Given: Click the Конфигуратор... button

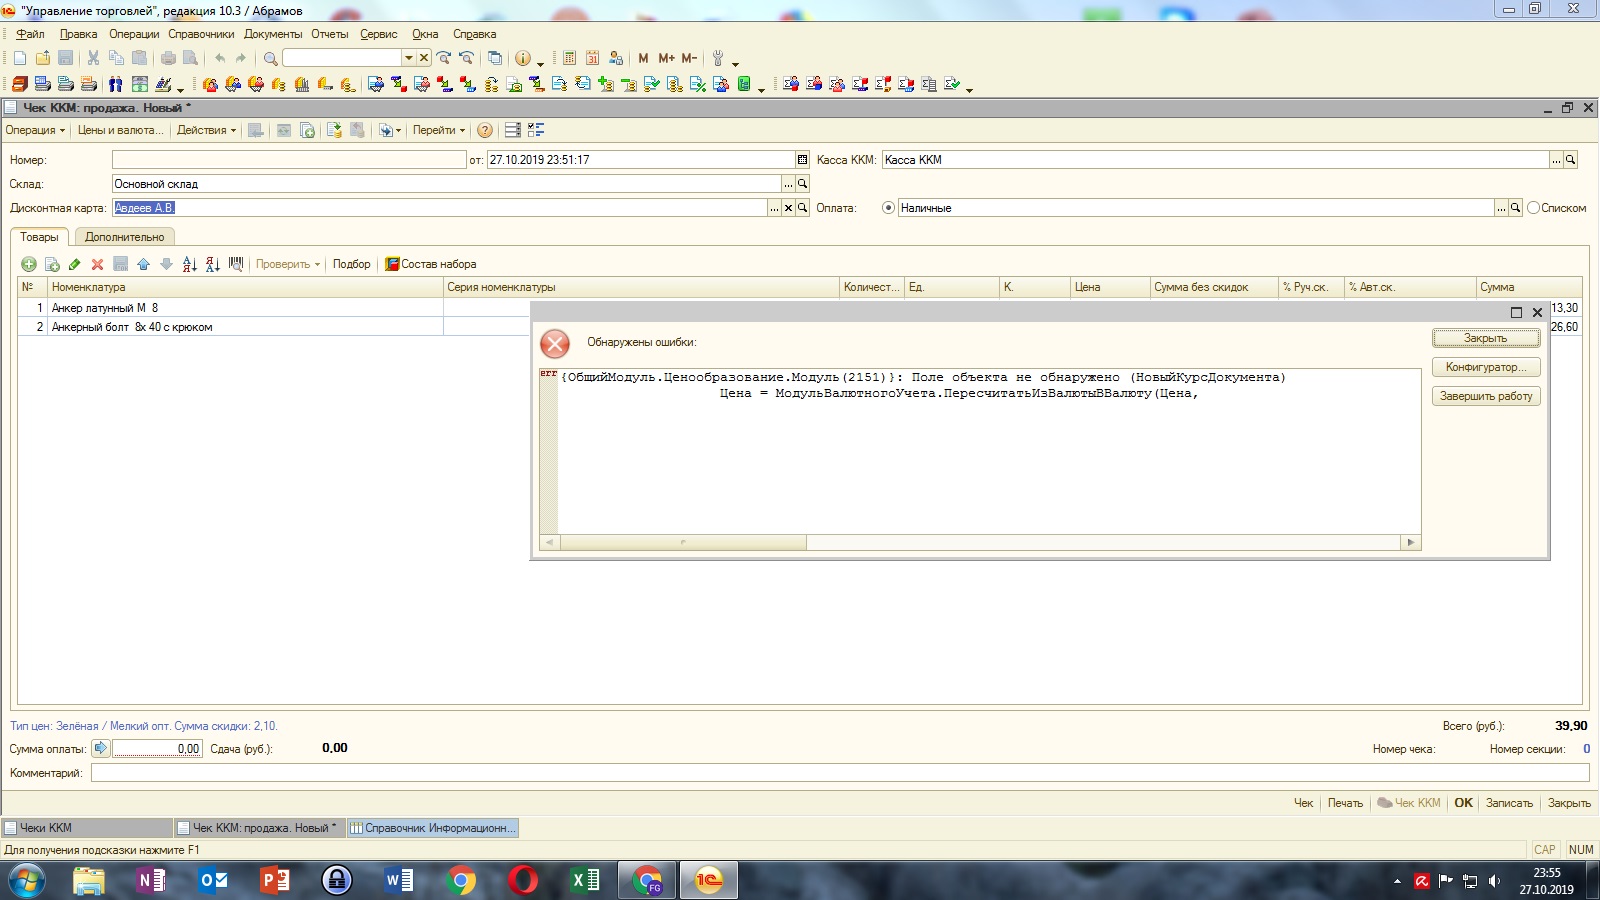Looking at the screenshot, I should point(1485,367).
